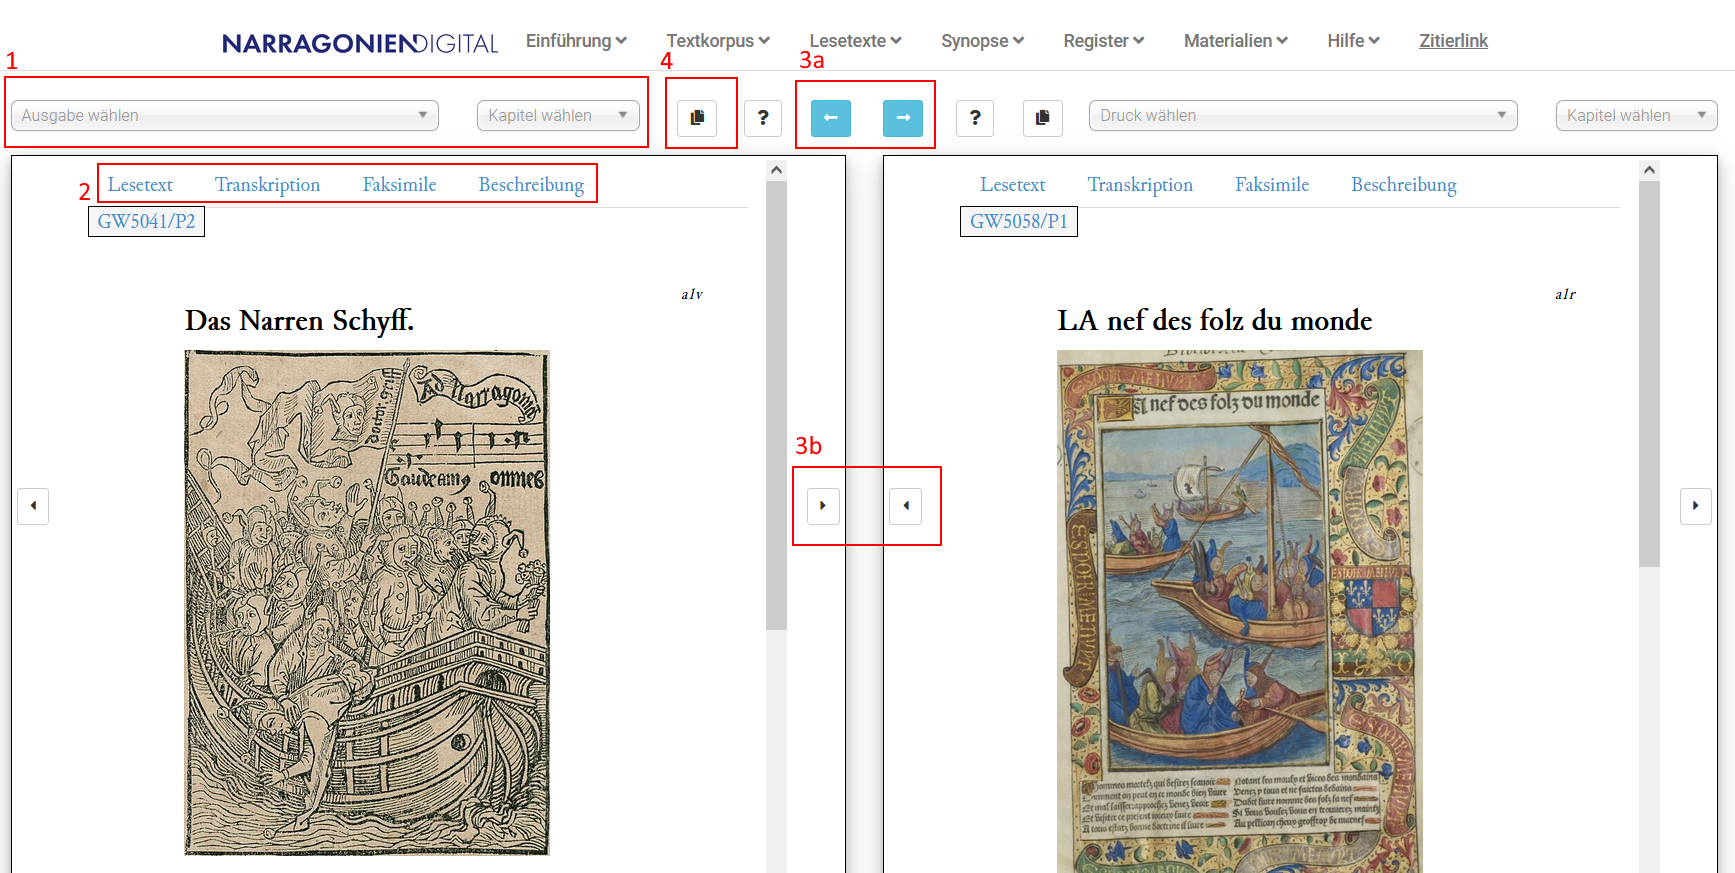Click the right panel copy icon

point(1042,117)
